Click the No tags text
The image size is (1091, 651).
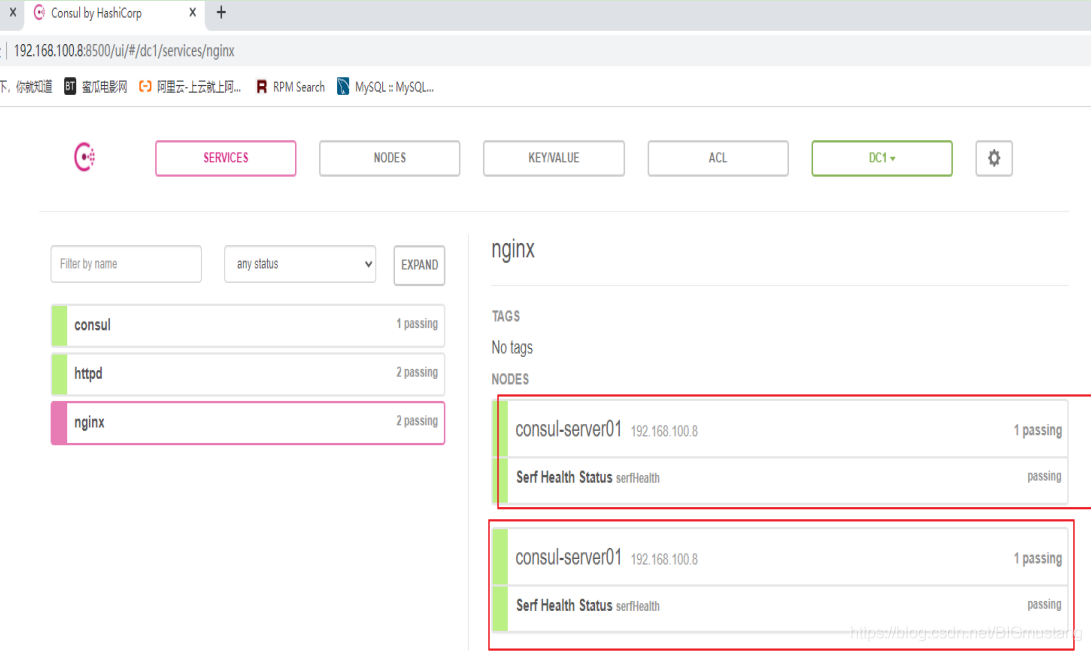pyautogui.click(x=512, y=347)
